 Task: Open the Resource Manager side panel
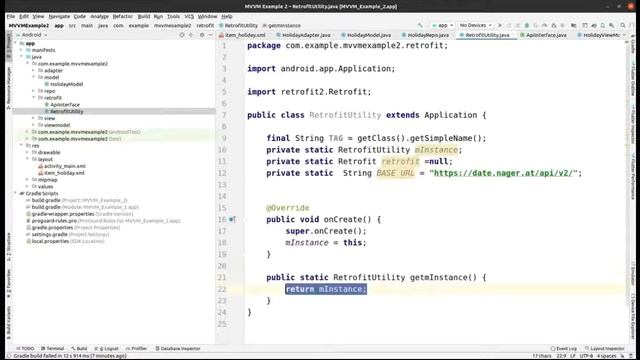(9, 88)
